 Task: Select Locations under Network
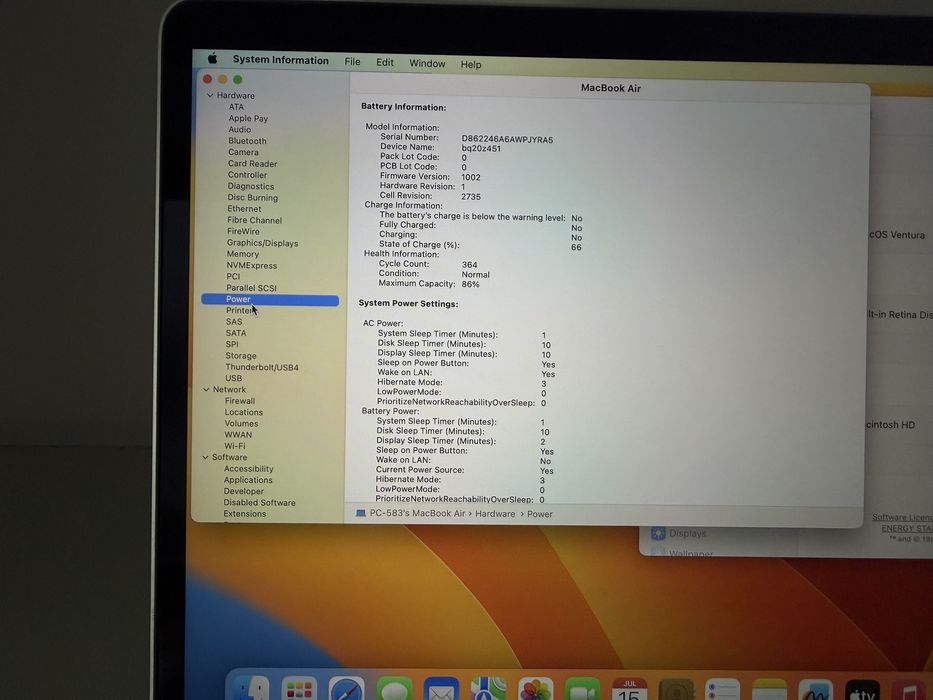click(243, 412)
